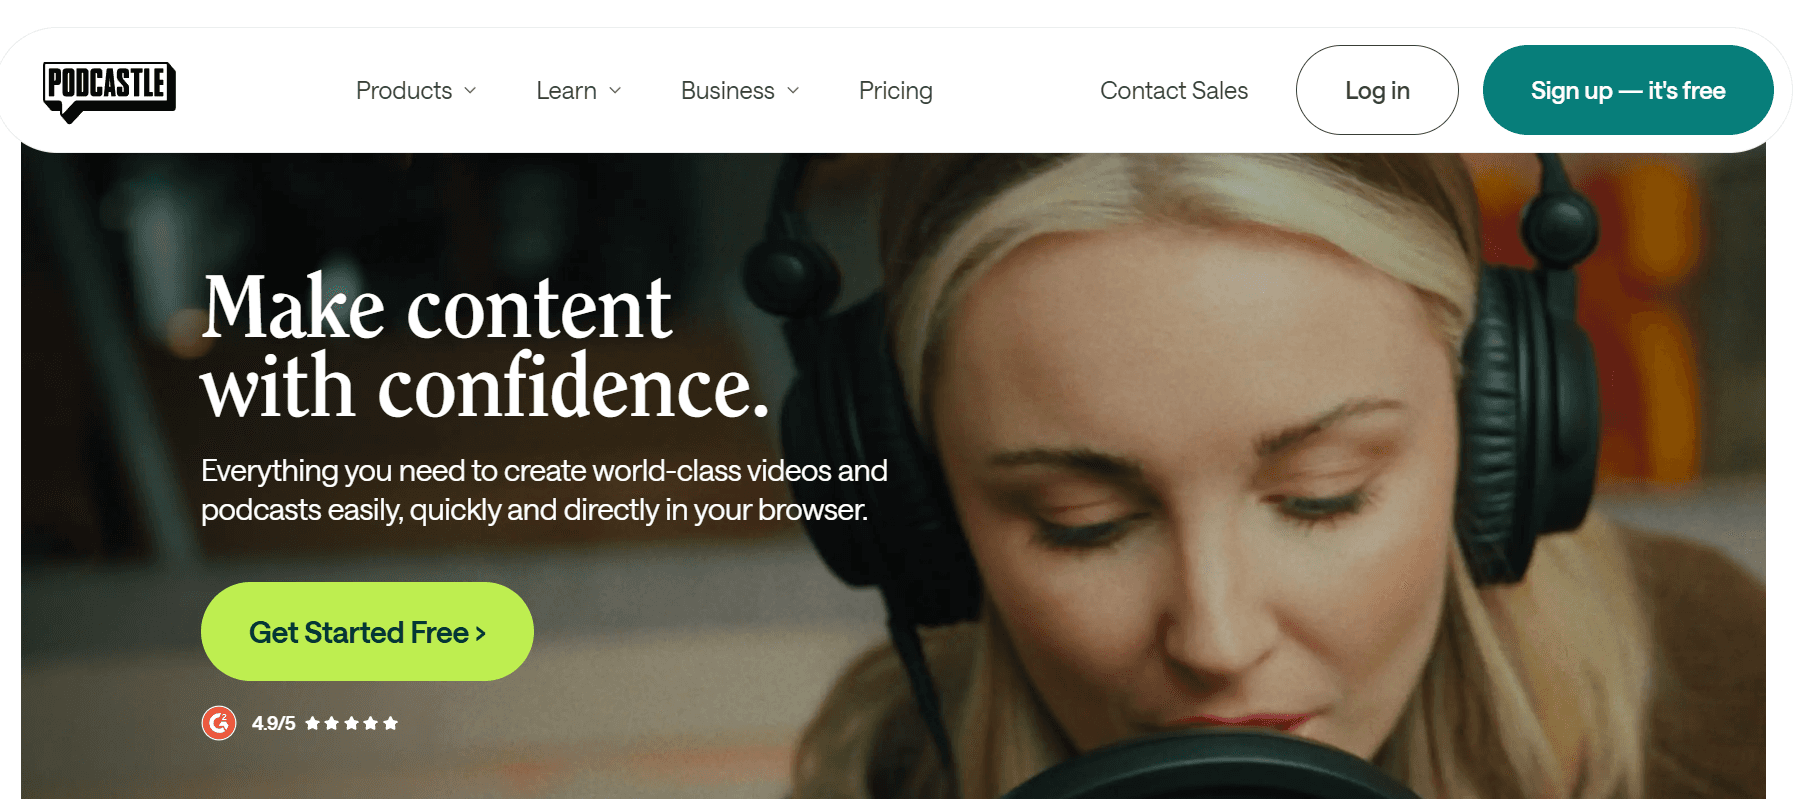
Task: Click the chevron arrow next to Learn
Action: click(615, 90)
